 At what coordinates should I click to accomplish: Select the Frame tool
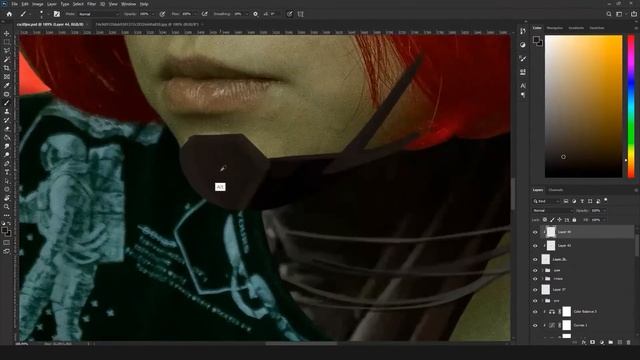click(x=7, y=76)
